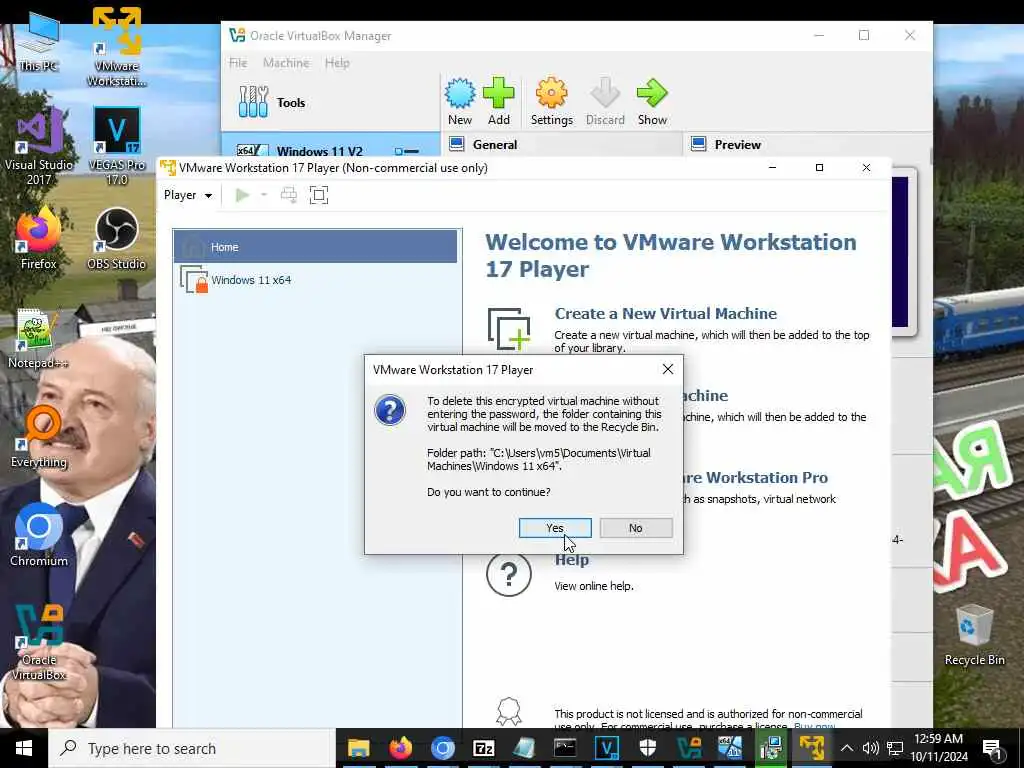
Task: Click the Create a New Virtual Machine icon
Action: (509, 328)
